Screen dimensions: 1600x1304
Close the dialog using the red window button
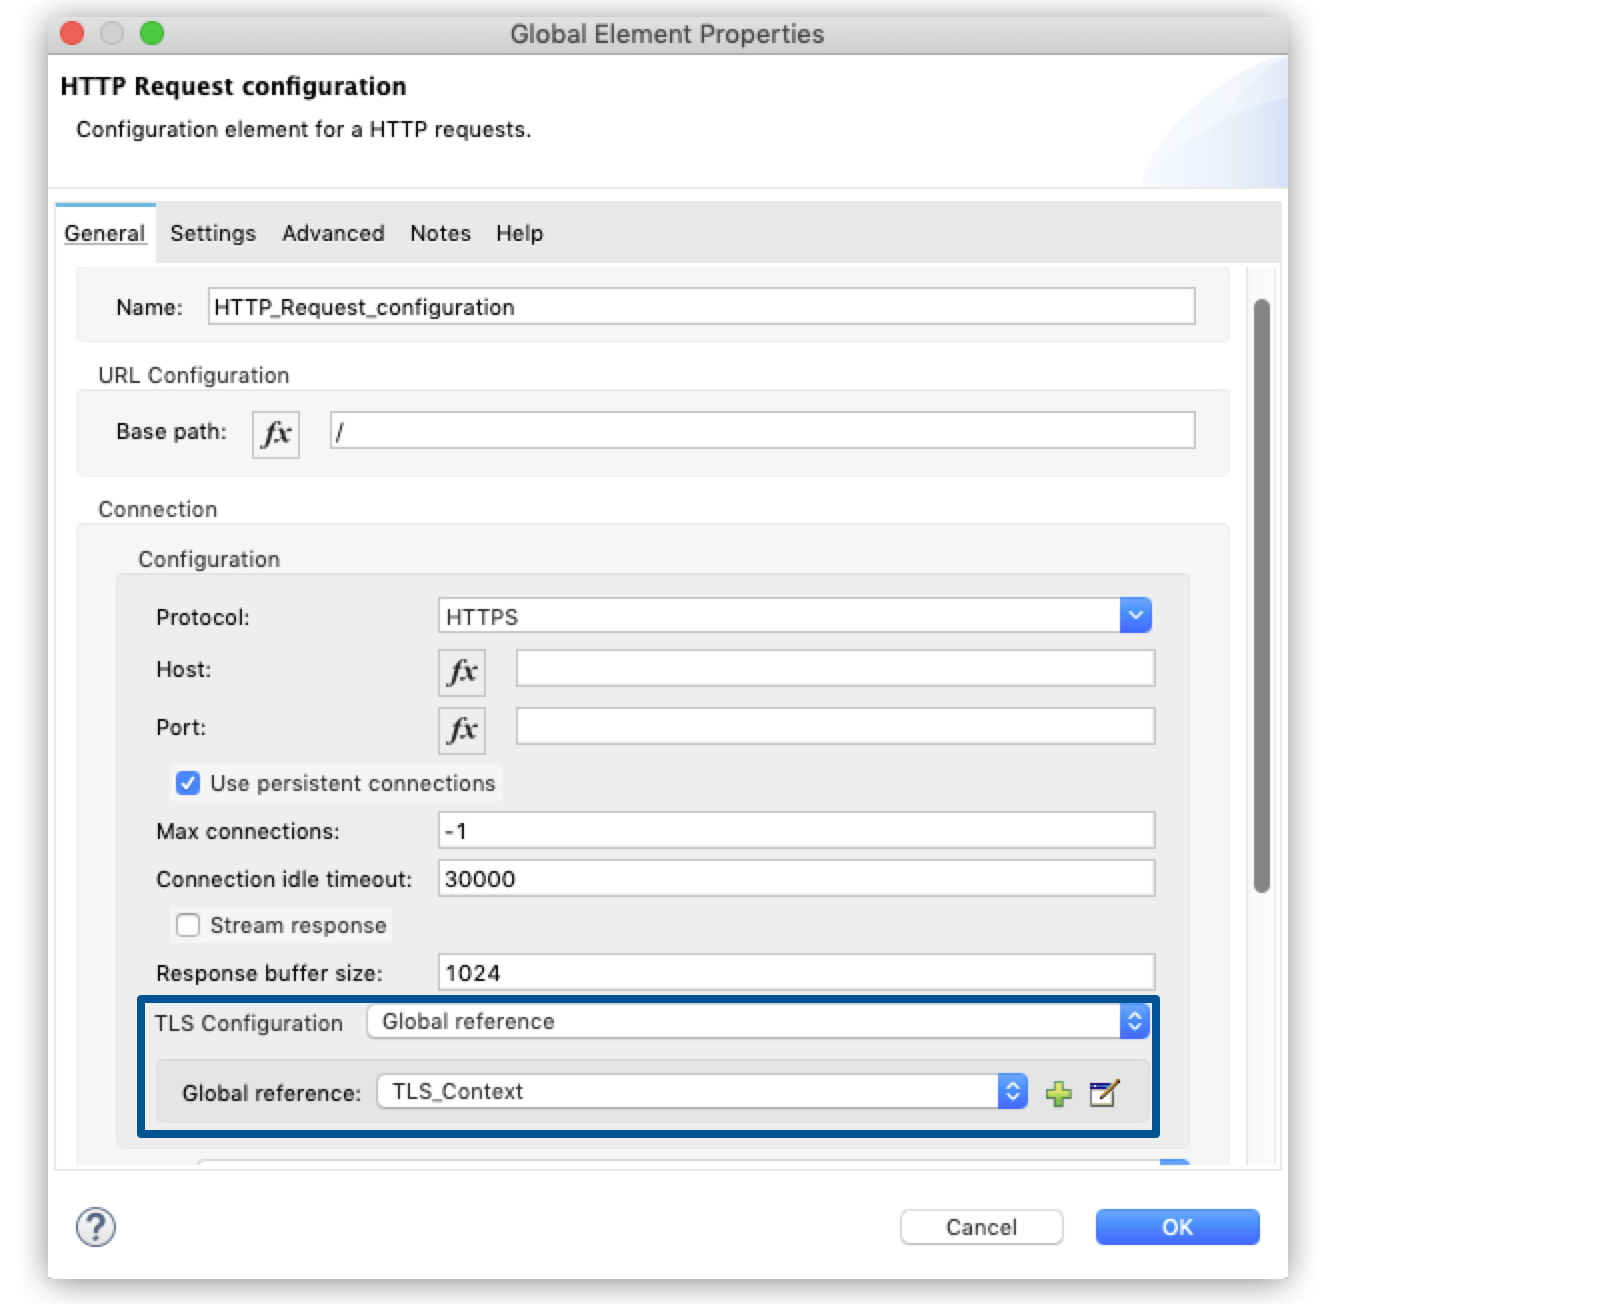coord(73,34)
